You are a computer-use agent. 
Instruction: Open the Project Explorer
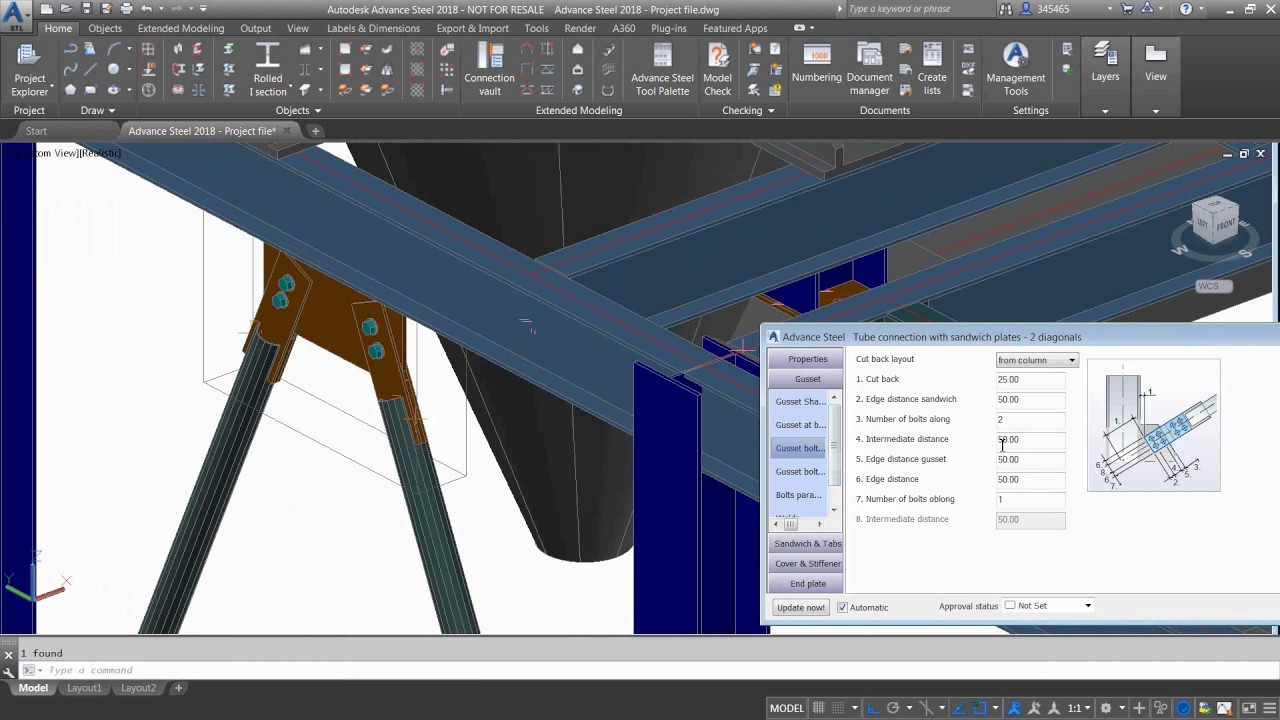[x=29, y=70]
